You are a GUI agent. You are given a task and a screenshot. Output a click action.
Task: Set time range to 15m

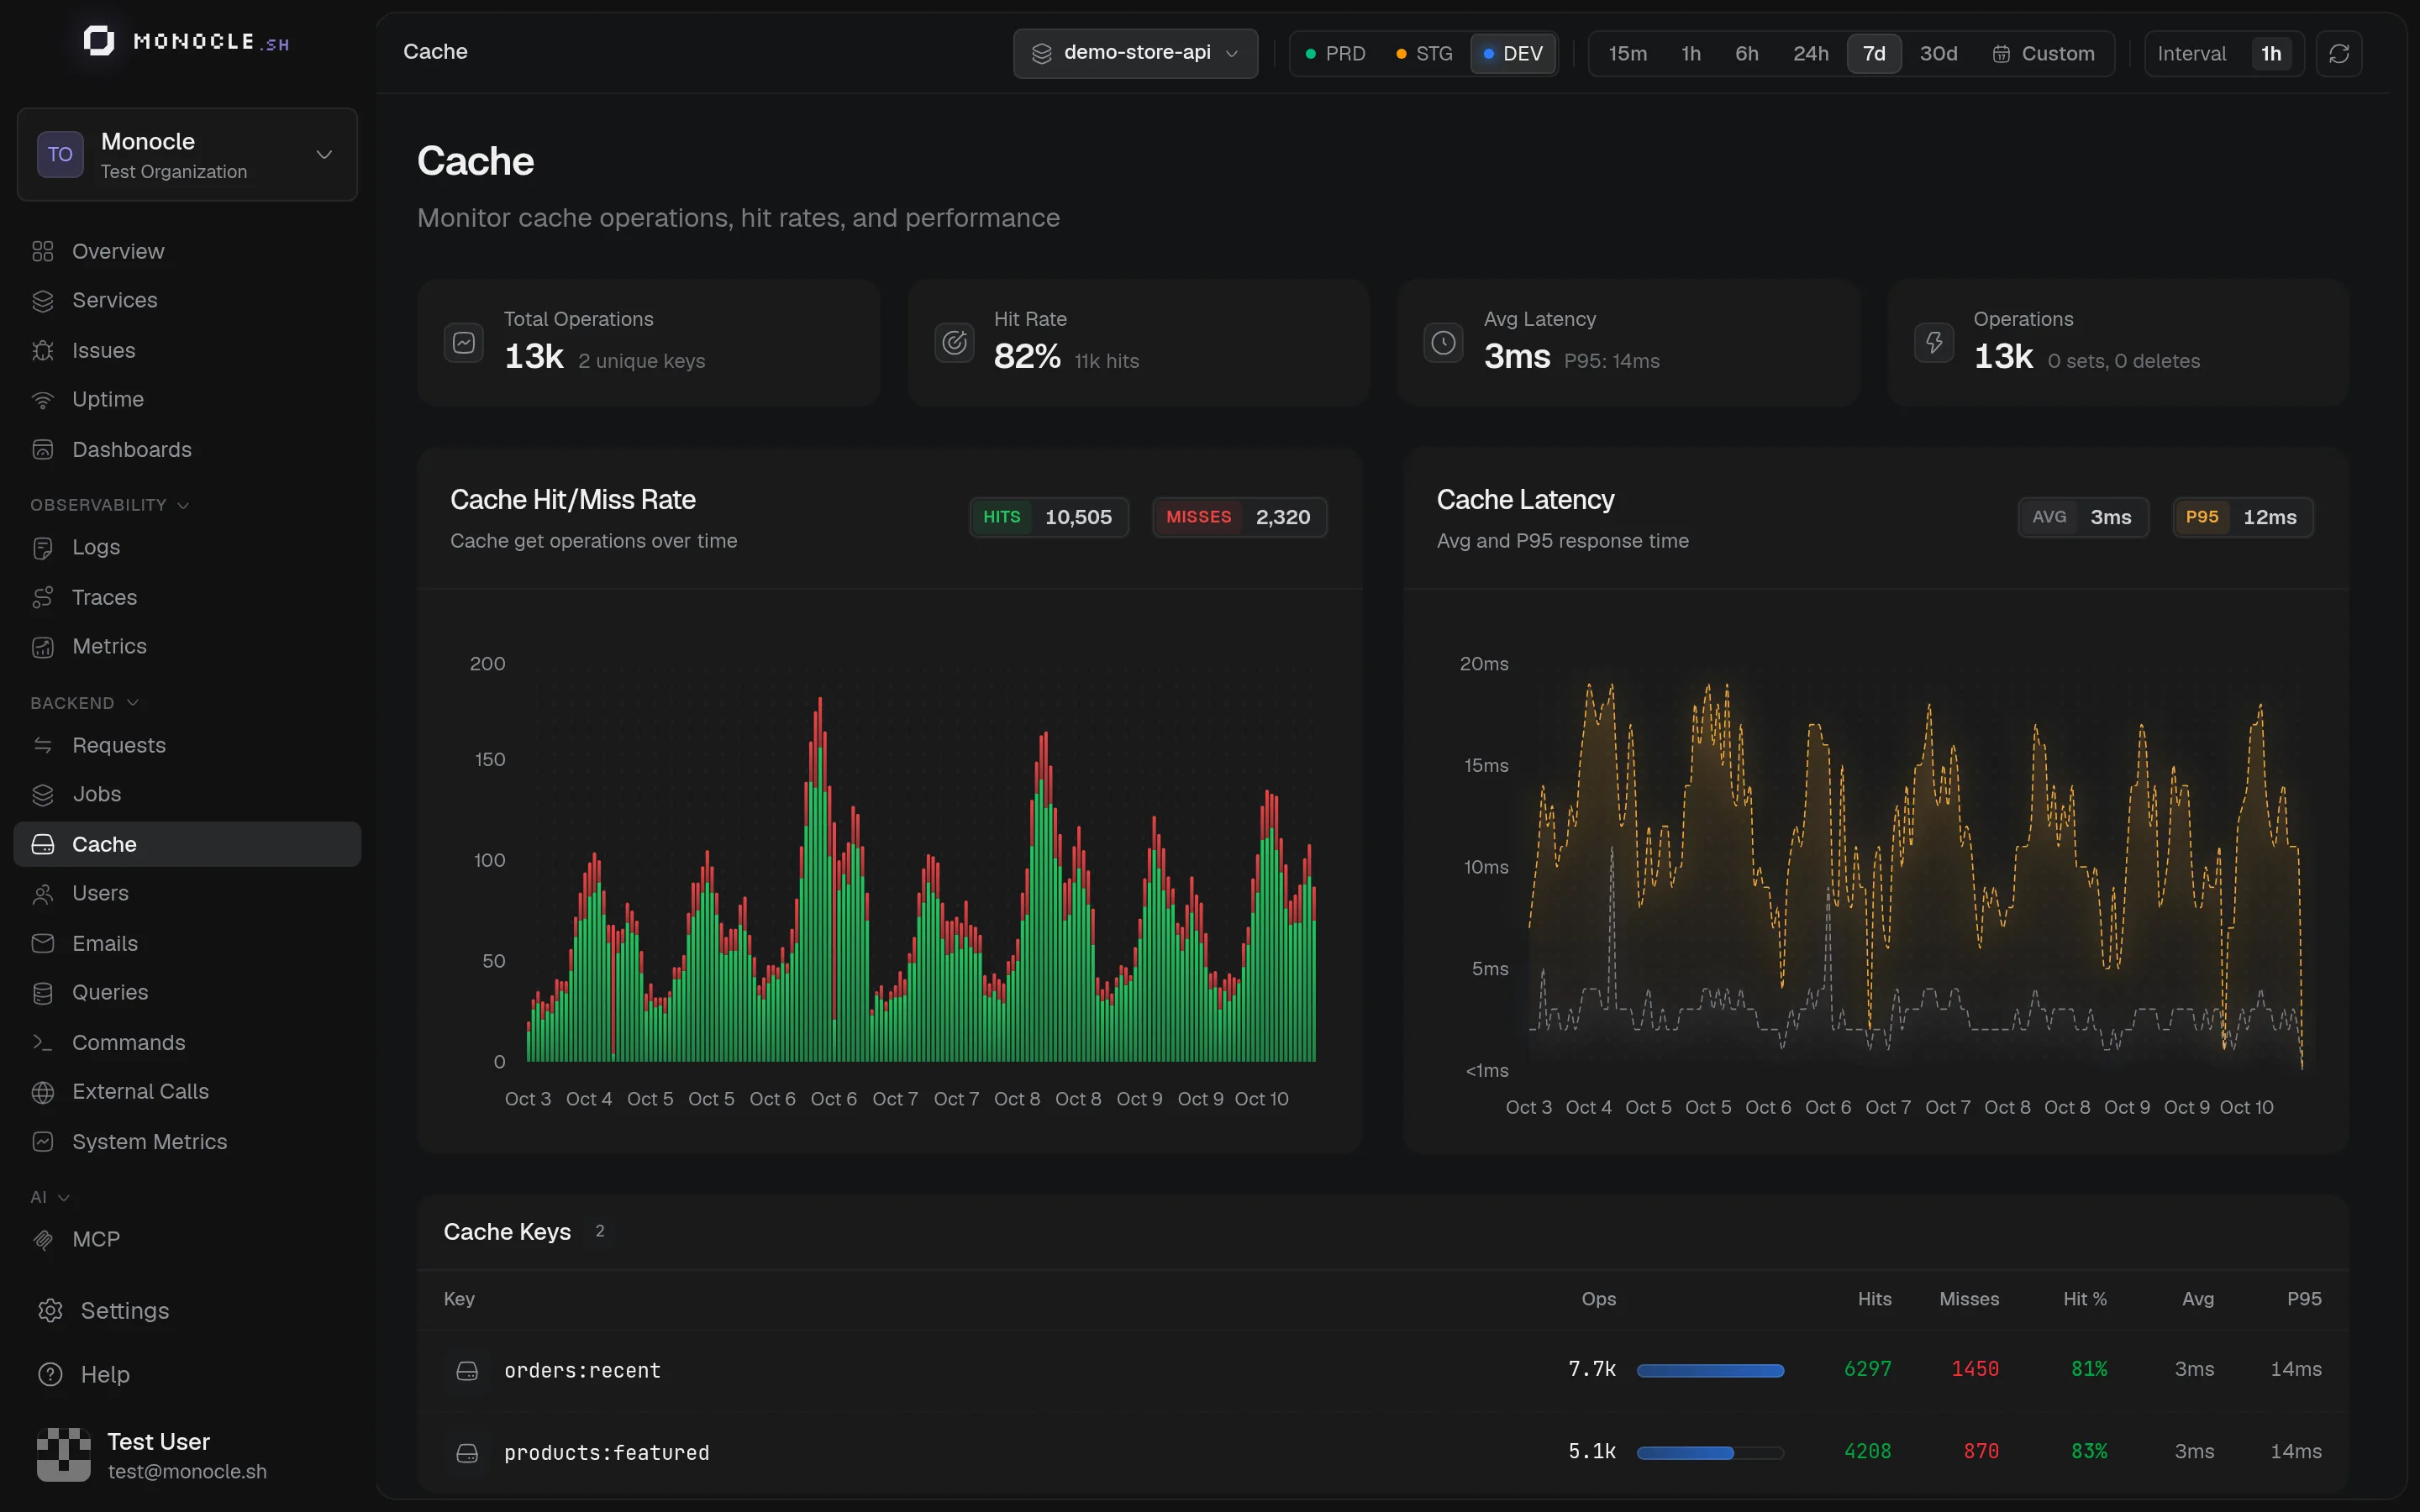[1627, 53]
